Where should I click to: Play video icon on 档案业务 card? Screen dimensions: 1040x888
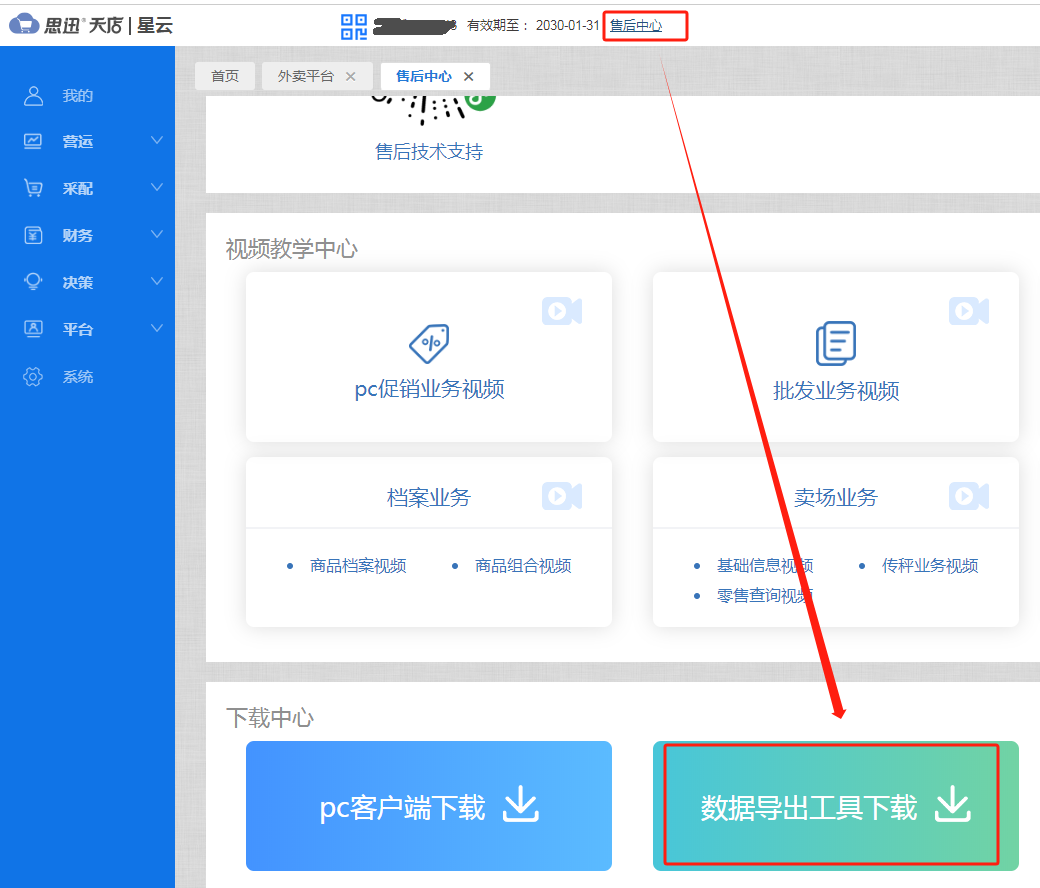click(x=562, y=496)
